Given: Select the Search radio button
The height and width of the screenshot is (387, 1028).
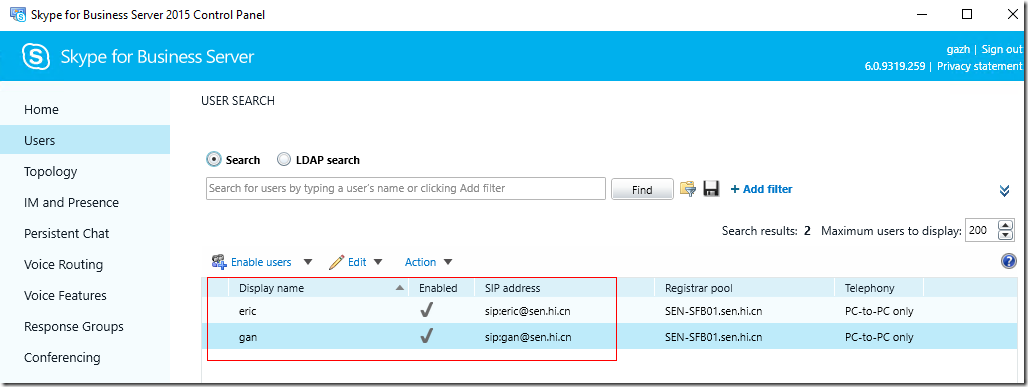Looking at the screenshot, I should click(214, 159).
